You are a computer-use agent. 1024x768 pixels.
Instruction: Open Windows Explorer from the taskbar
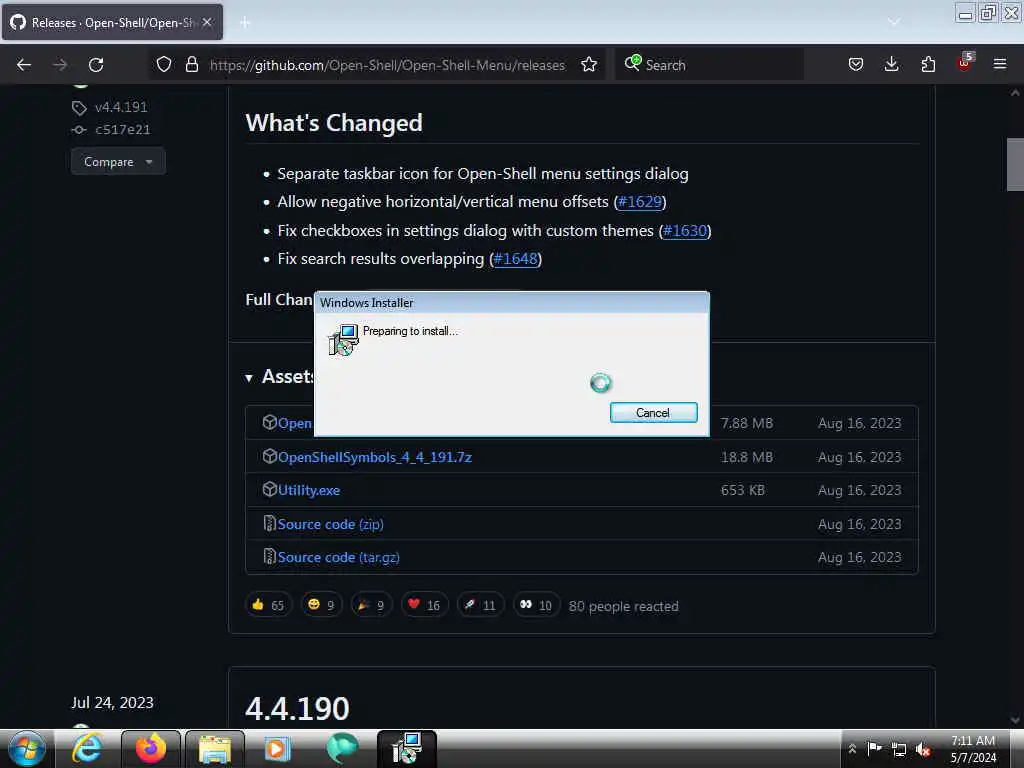coord(215,748)
